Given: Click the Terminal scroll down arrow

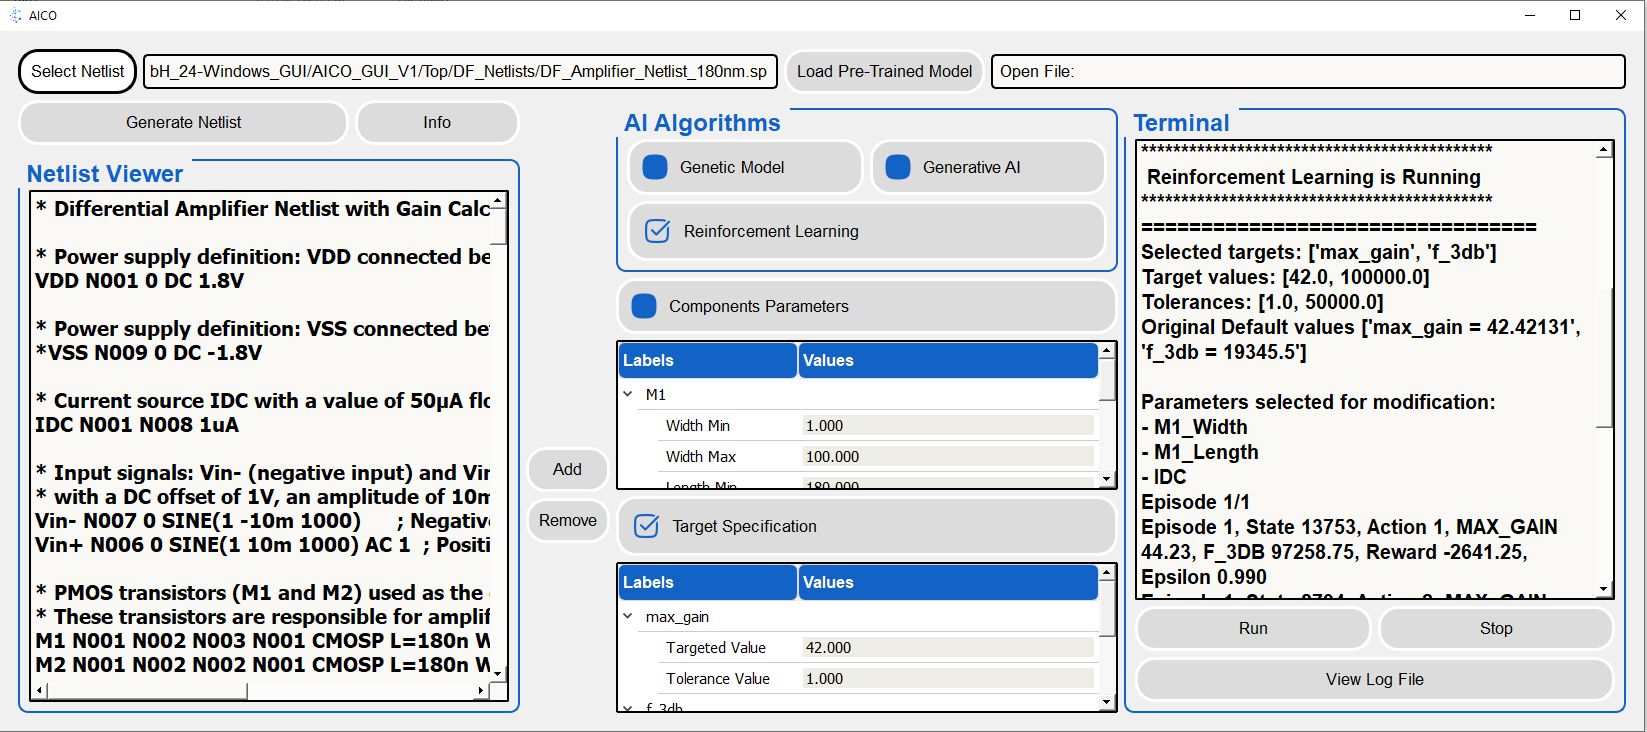Looking at the screenshot, I should 1604,590.
